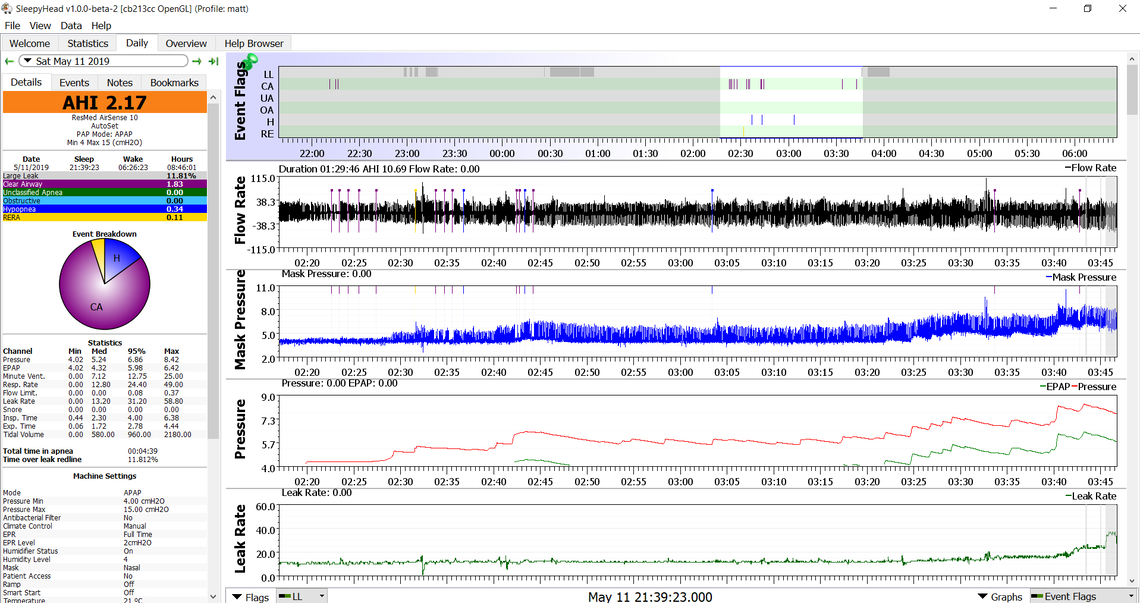
Task: Click the Event Flags graph title
Action: pyautogui.click(x=240, y=102)
